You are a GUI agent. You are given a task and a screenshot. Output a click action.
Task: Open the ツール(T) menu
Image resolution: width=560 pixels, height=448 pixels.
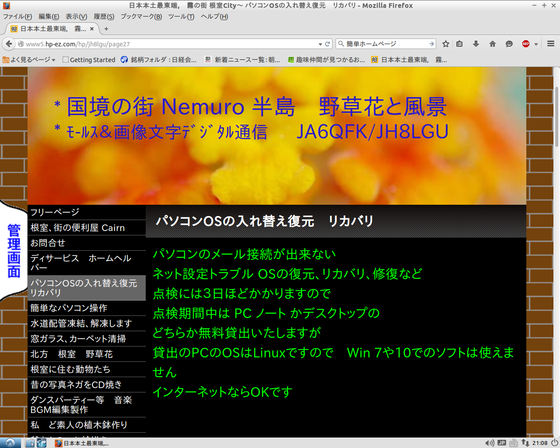pyautogui.click(x=181, y=16)
